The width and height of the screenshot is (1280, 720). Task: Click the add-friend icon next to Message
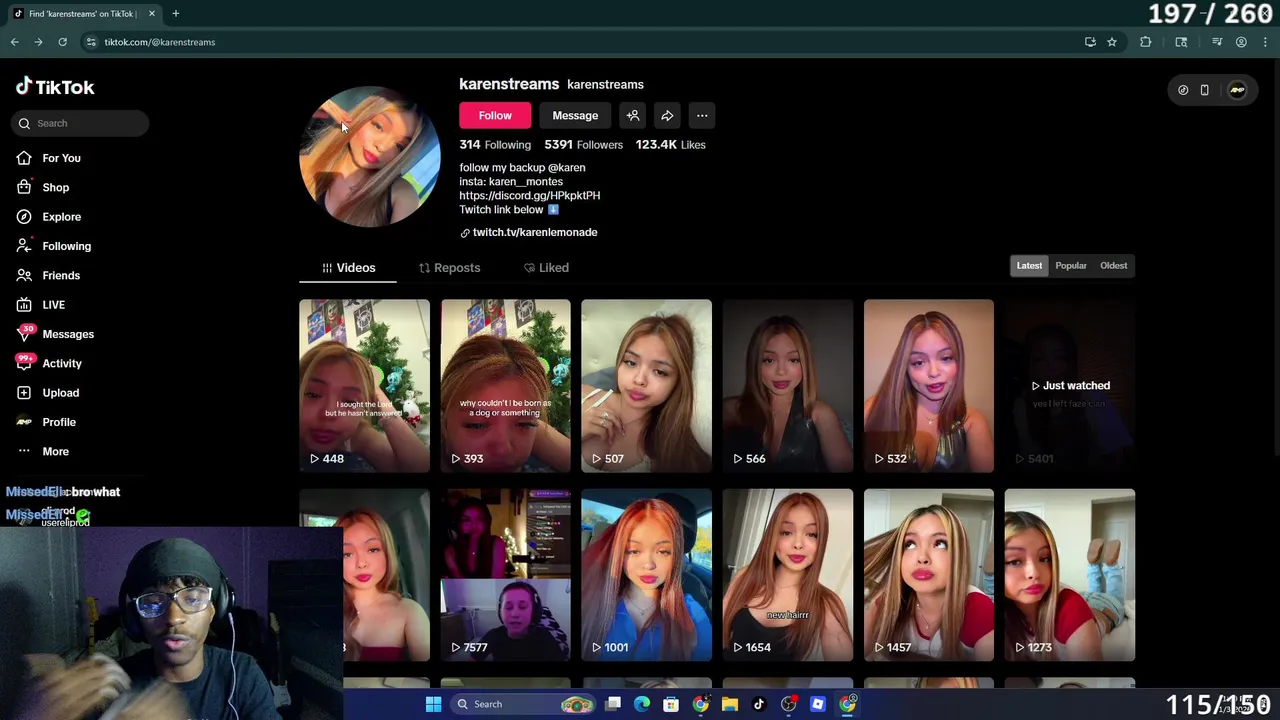tap(633, 115)
